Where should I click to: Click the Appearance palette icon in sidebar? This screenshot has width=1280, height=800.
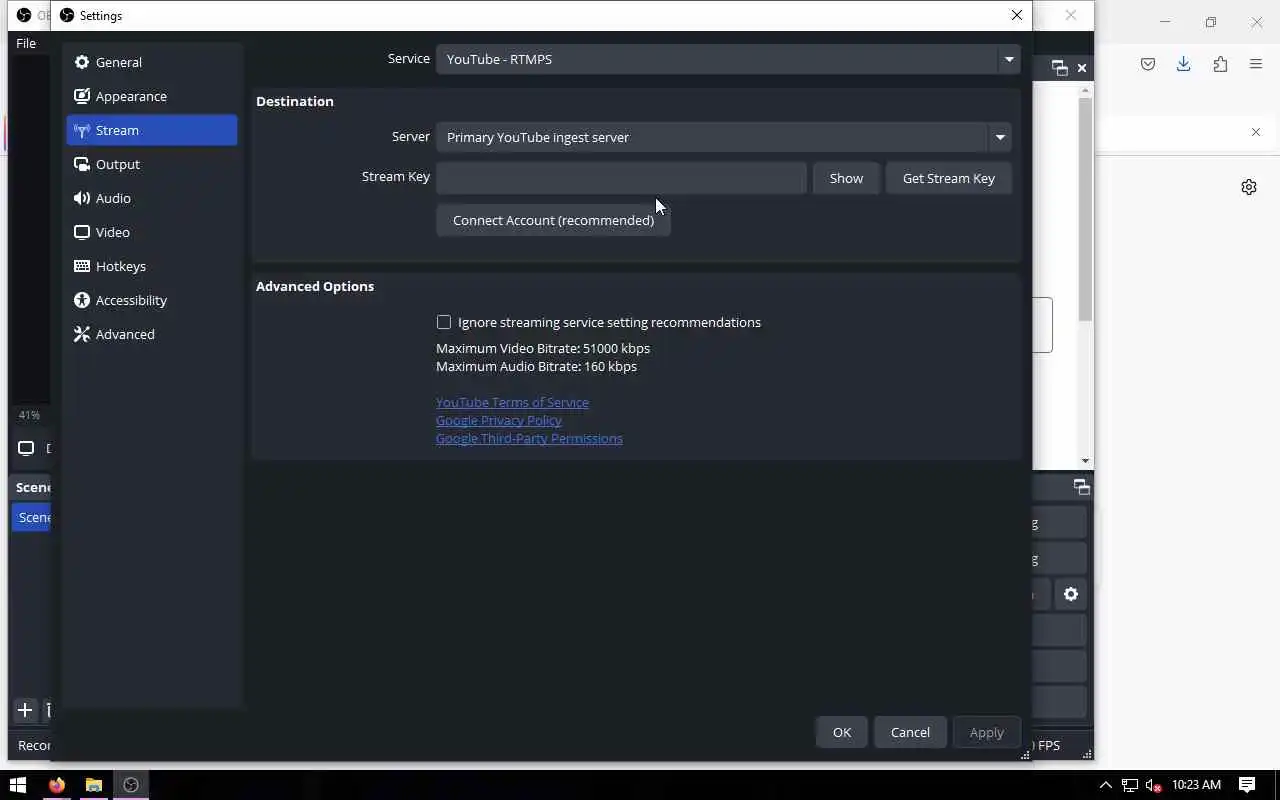(82, 96)
